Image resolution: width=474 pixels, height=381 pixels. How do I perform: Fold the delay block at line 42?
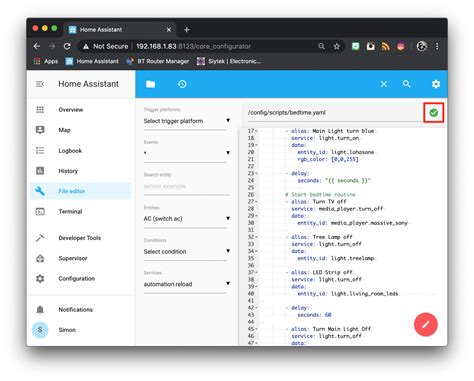(x=256, y=308)
